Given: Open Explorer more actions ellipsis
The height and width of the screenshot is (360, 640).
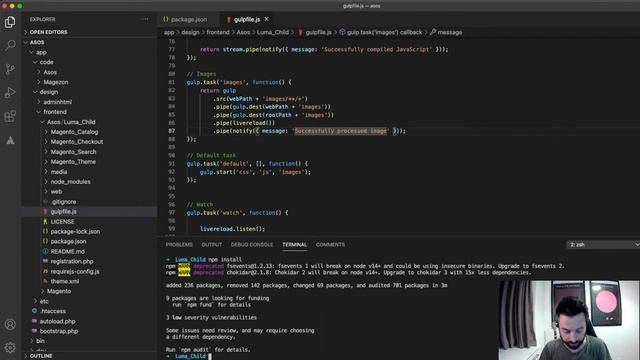Looking at the screenshot, I should (x=145, y=19).
